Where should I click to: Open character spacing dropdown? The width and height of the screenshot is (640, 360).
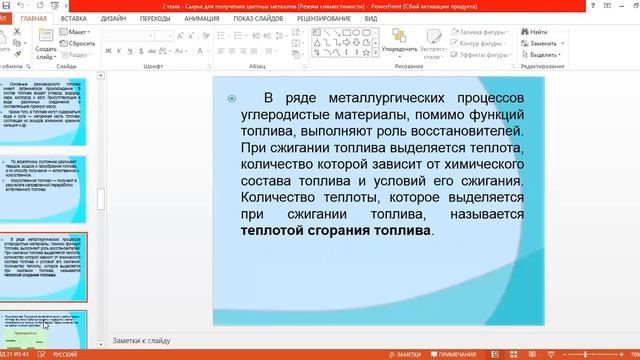(x=164, y=51)
